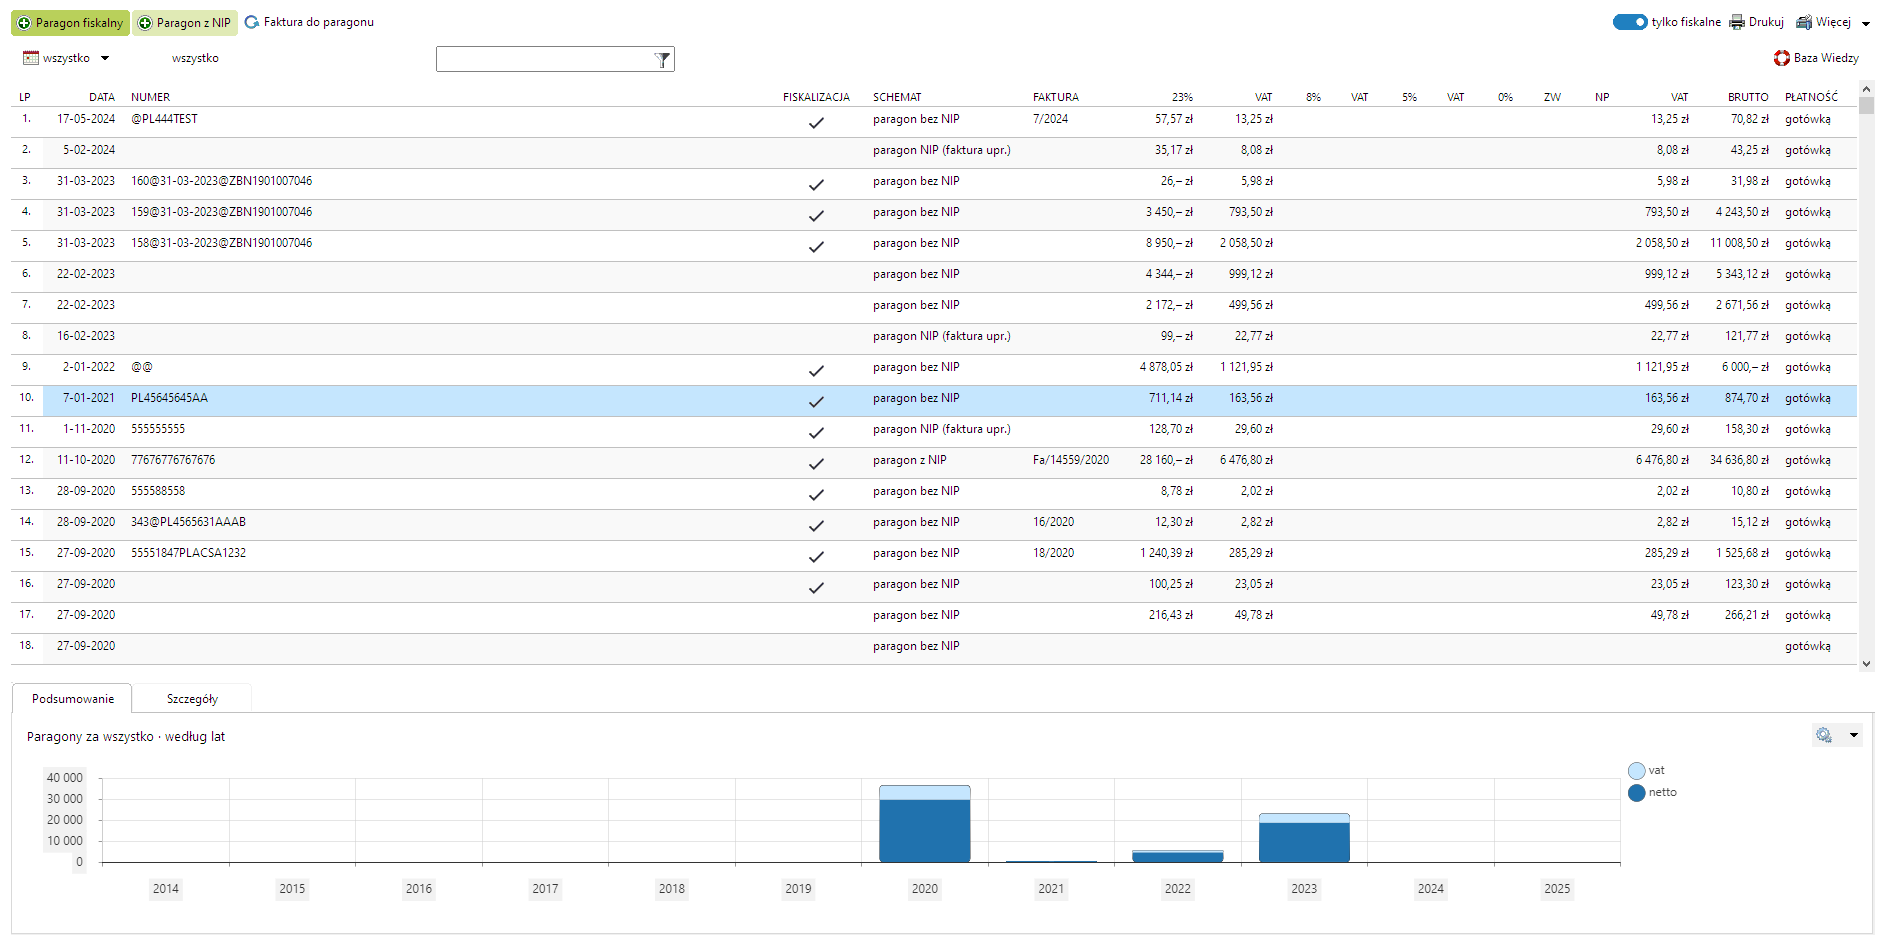The height and width of the screenshot is (944, 1884).
Task: Toggle the tylko fiskalne switch
Action: point(1629,22)
